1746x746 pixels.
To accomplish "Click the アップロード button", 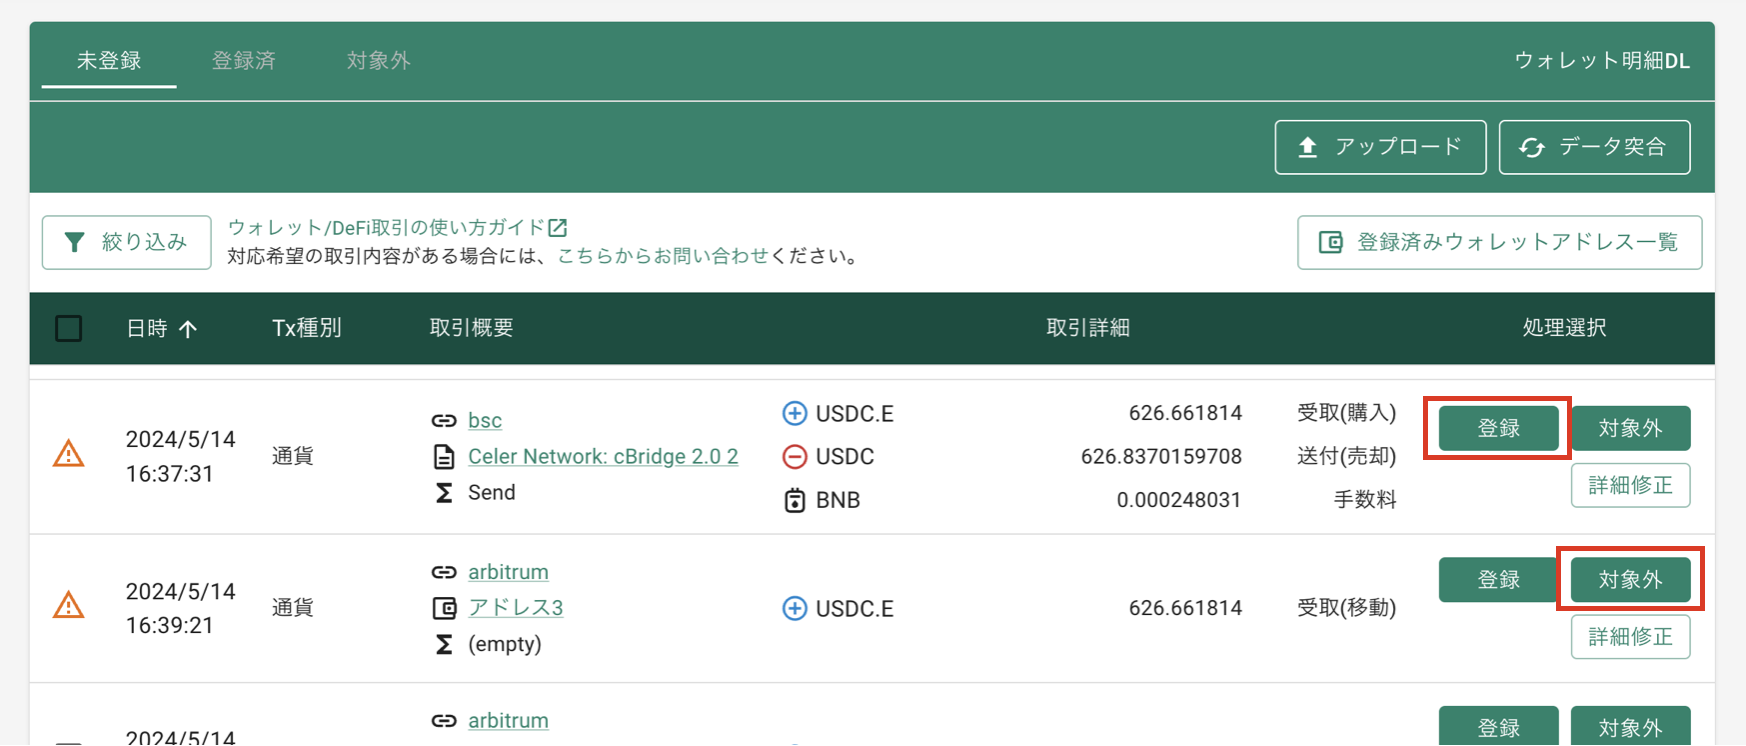I will tap(1380, 147).
